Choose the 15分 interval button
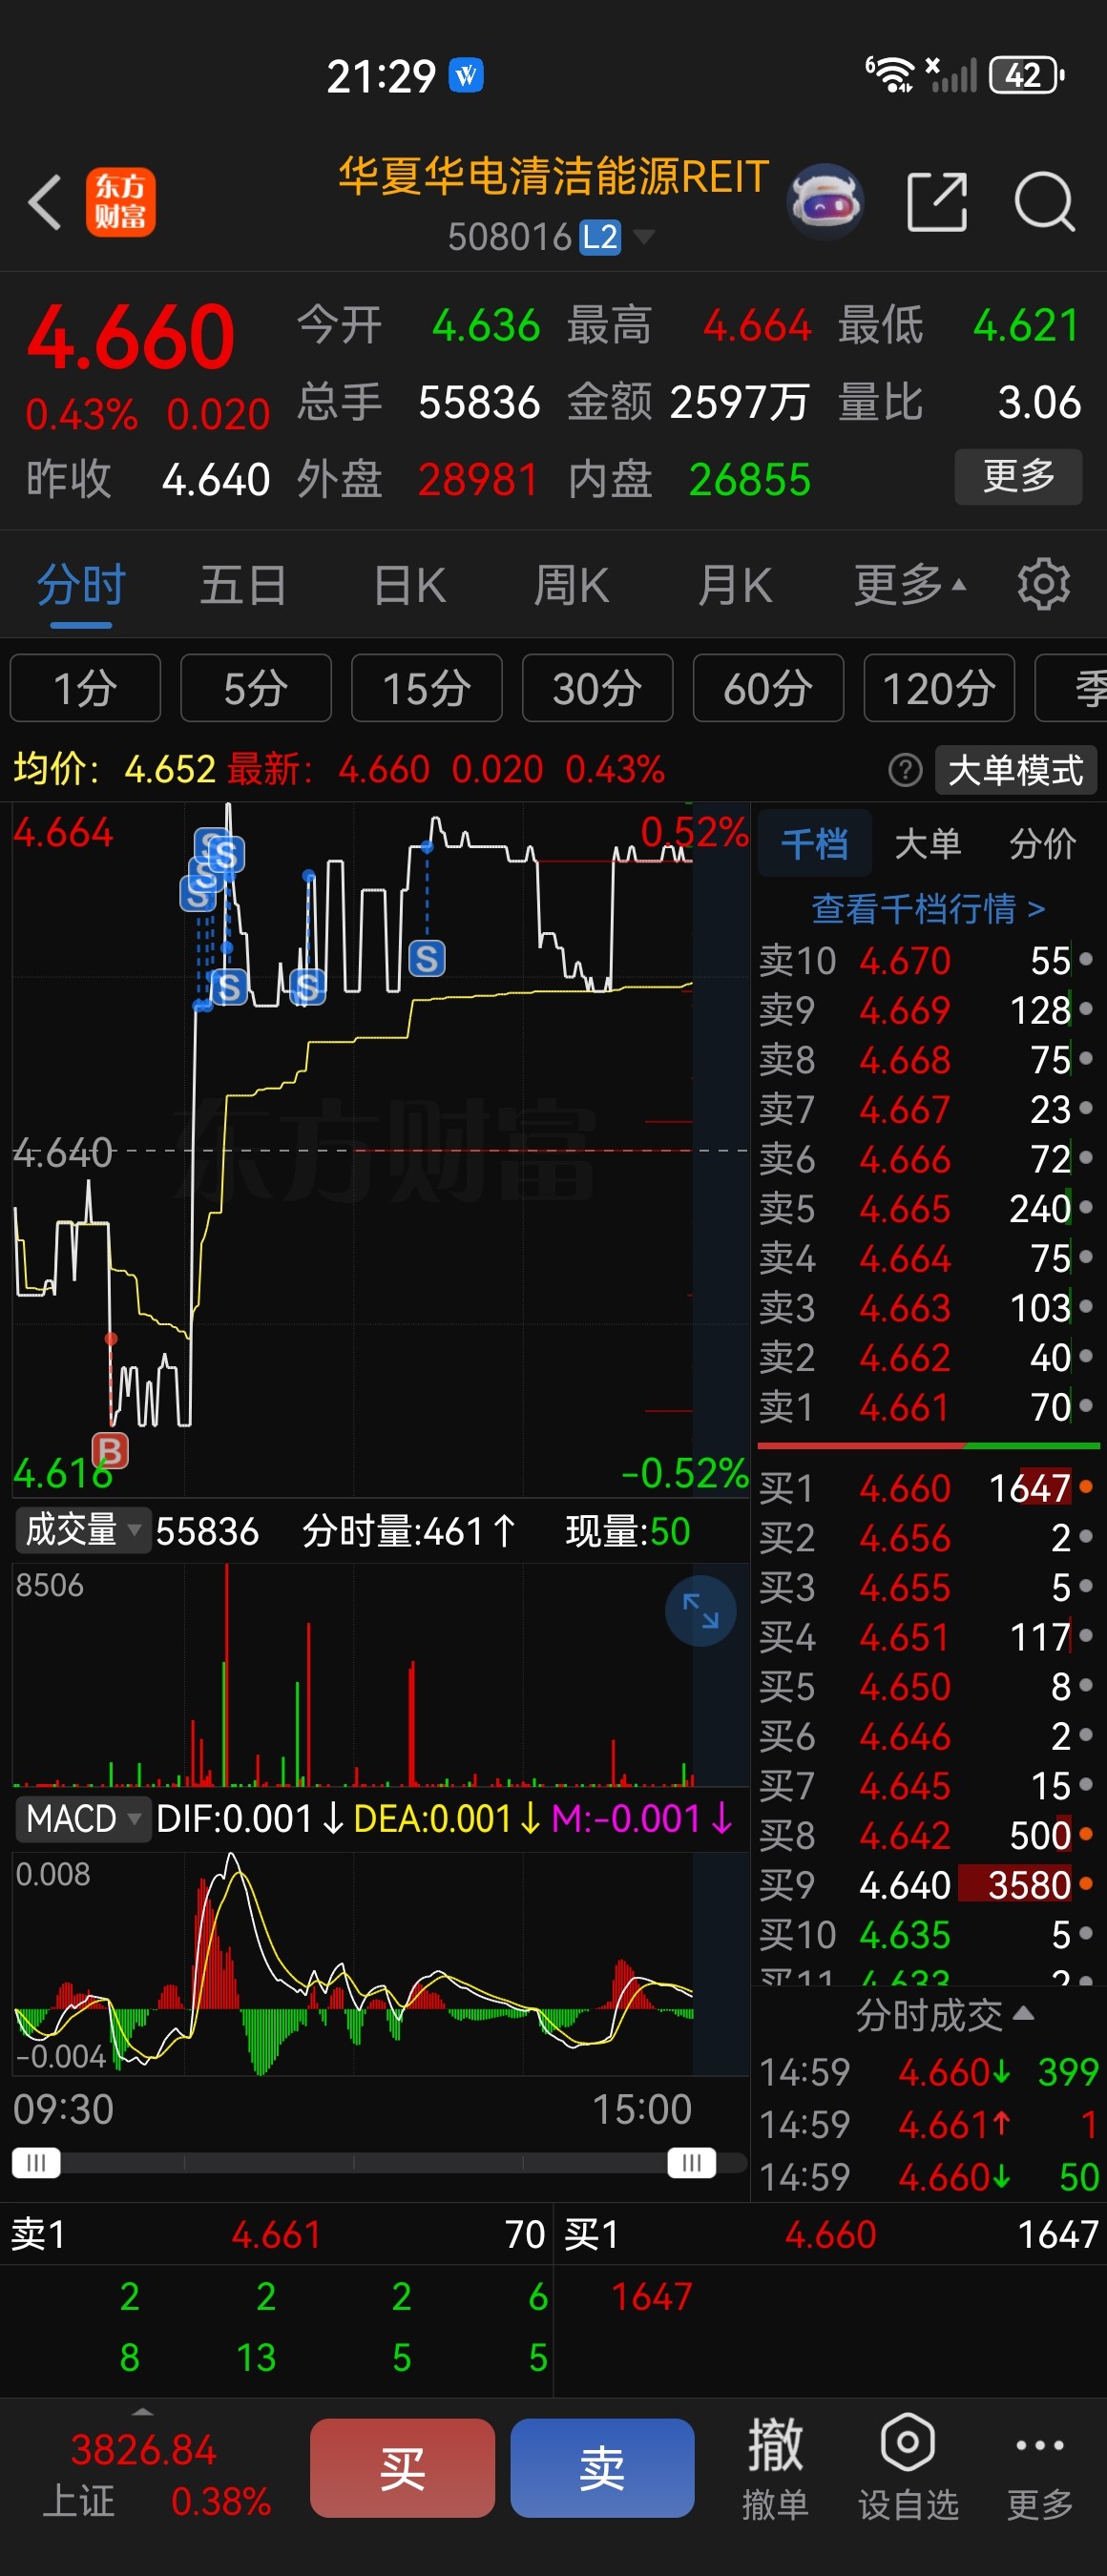The image size is (1107, 2576). 427,688
